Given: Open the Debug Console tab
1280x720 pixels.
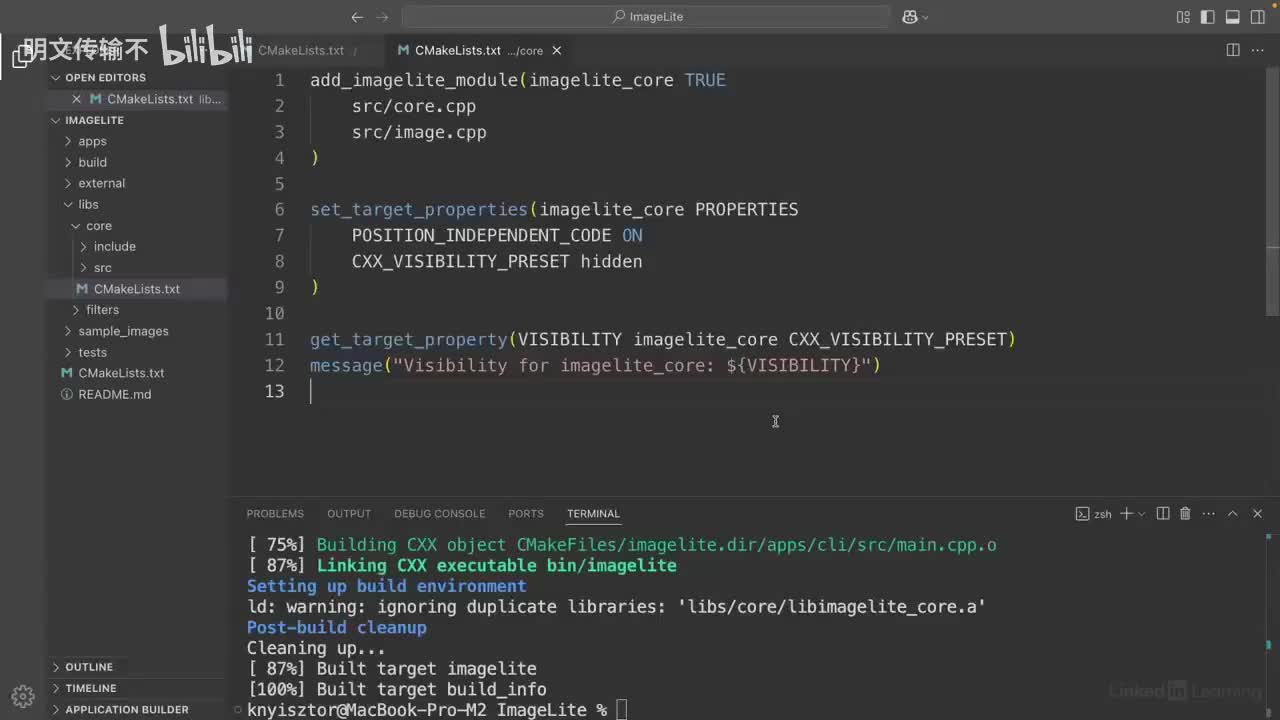Looking at the screenshot, I should point(439,514).
